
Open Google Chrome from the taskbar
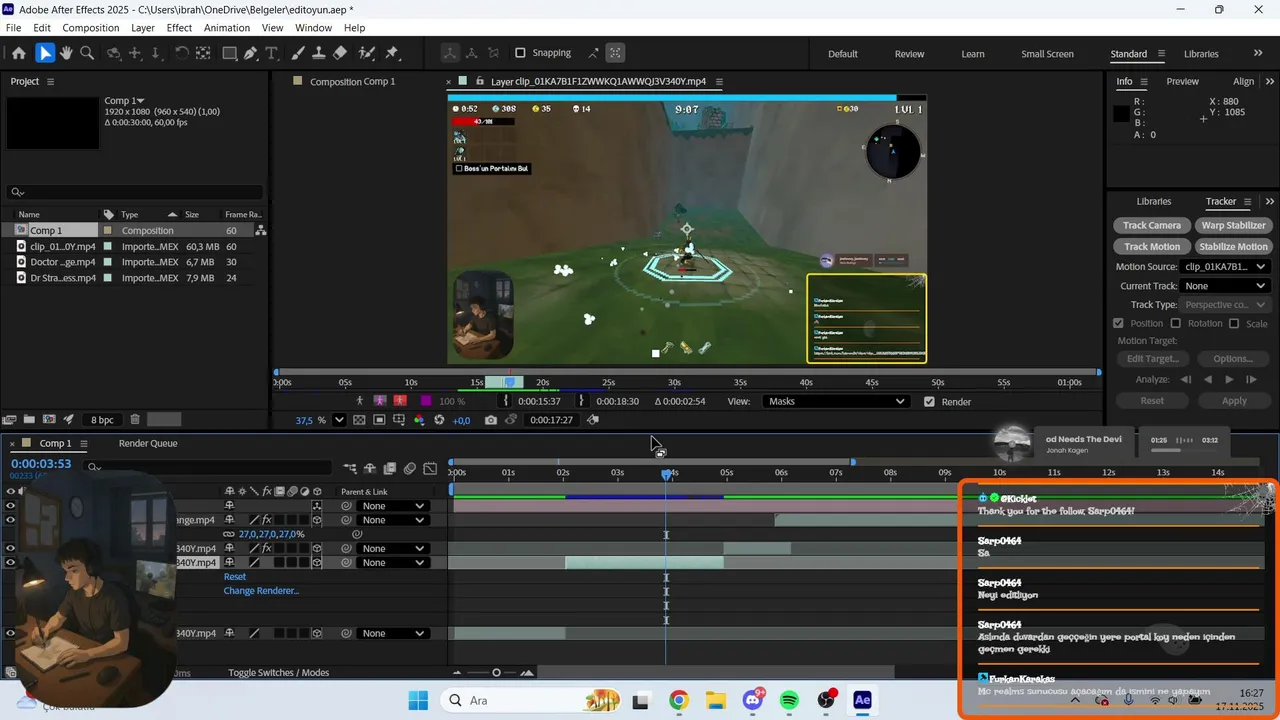click(x=679, y=700)
